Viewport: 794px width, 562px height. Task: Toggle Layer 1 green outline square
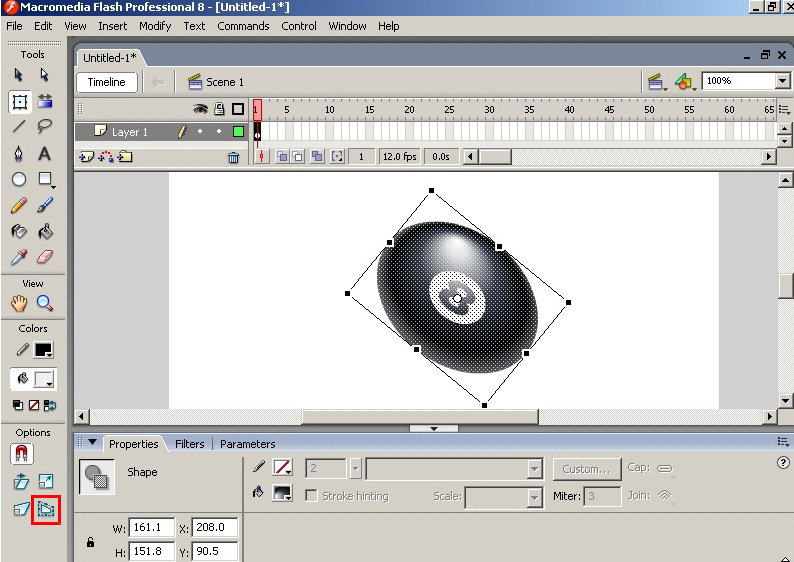(238, 132)
